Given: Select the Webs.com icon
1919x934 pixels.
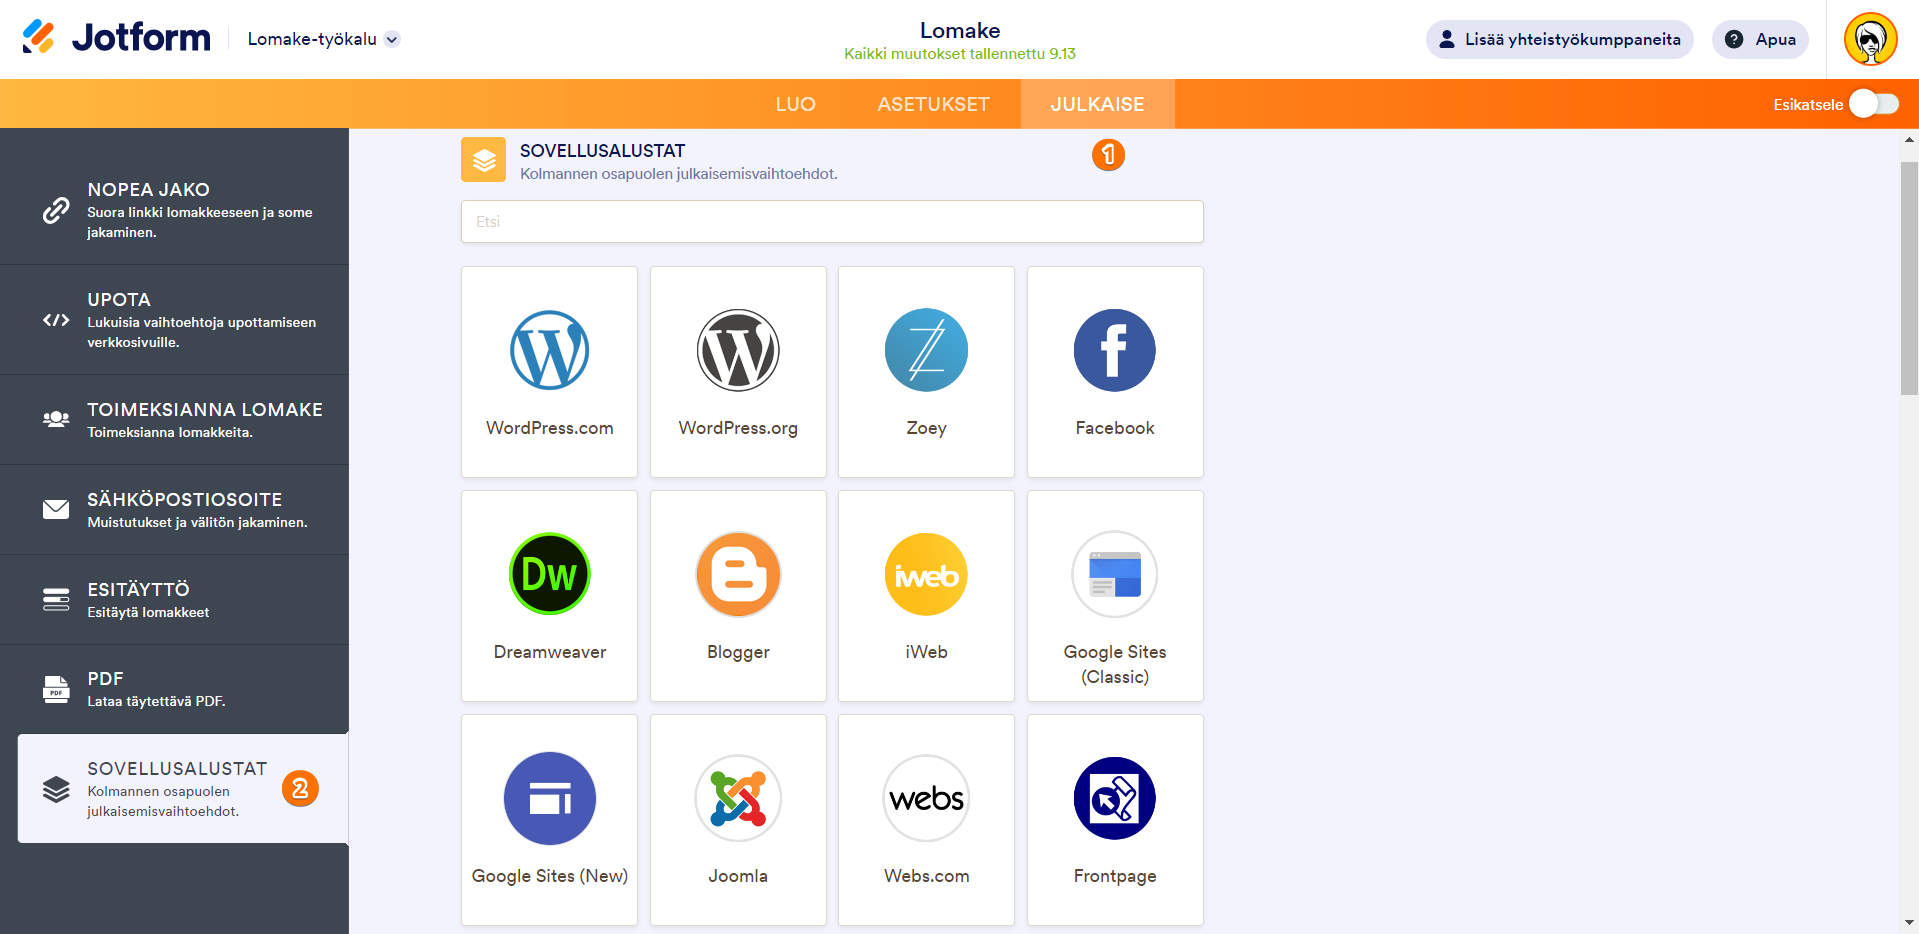Looking at the screenshot, I should [x=926, y=798].
